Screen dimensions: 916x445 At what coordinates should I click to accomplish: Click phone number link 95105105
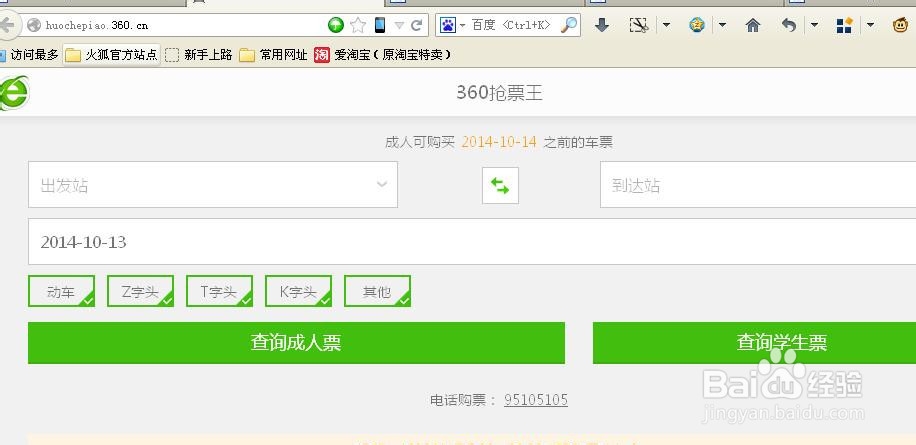536,400
